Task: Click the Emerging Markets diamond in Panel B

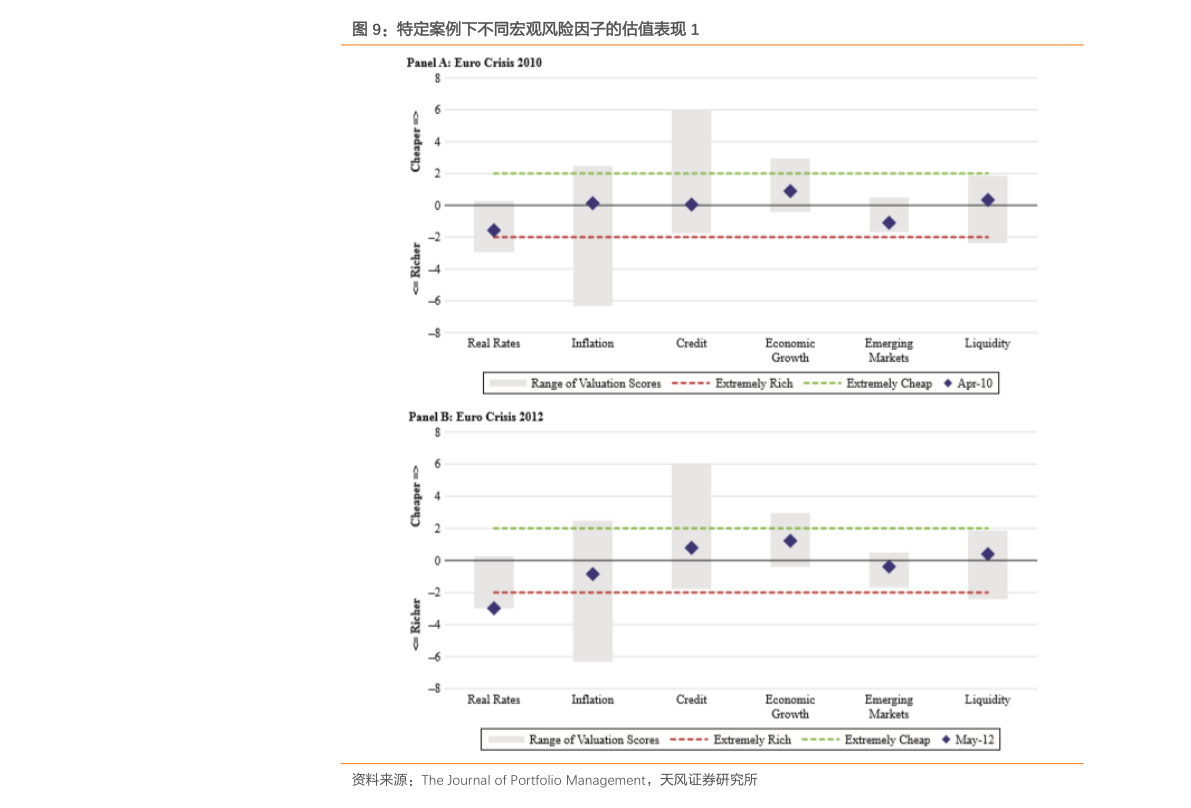Action: [889, 567]
